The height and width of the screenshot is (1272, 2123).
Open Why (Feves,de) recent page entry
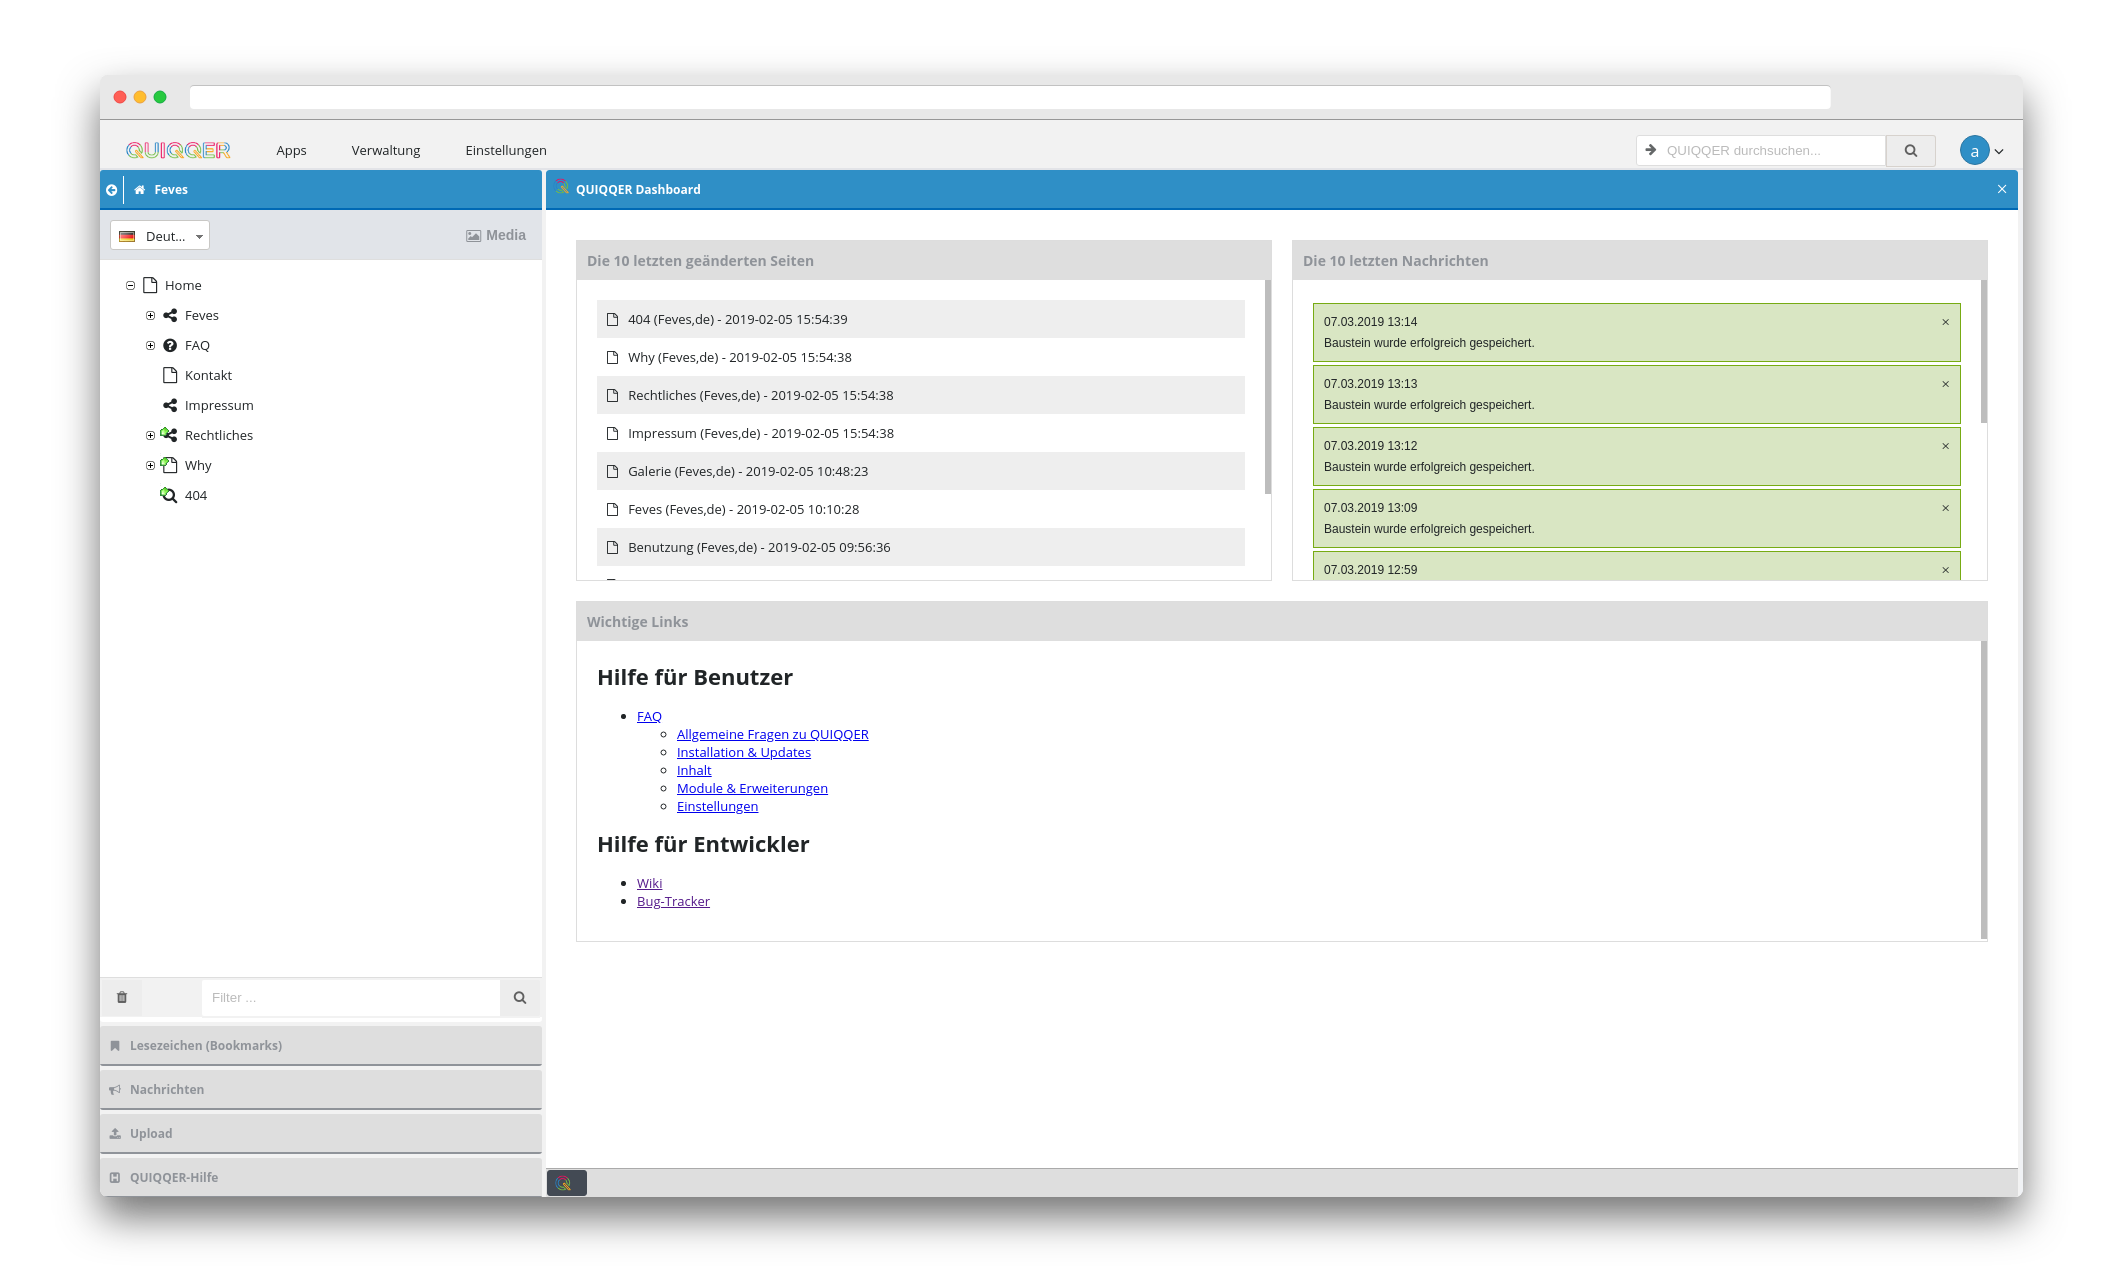pos(920,357)
